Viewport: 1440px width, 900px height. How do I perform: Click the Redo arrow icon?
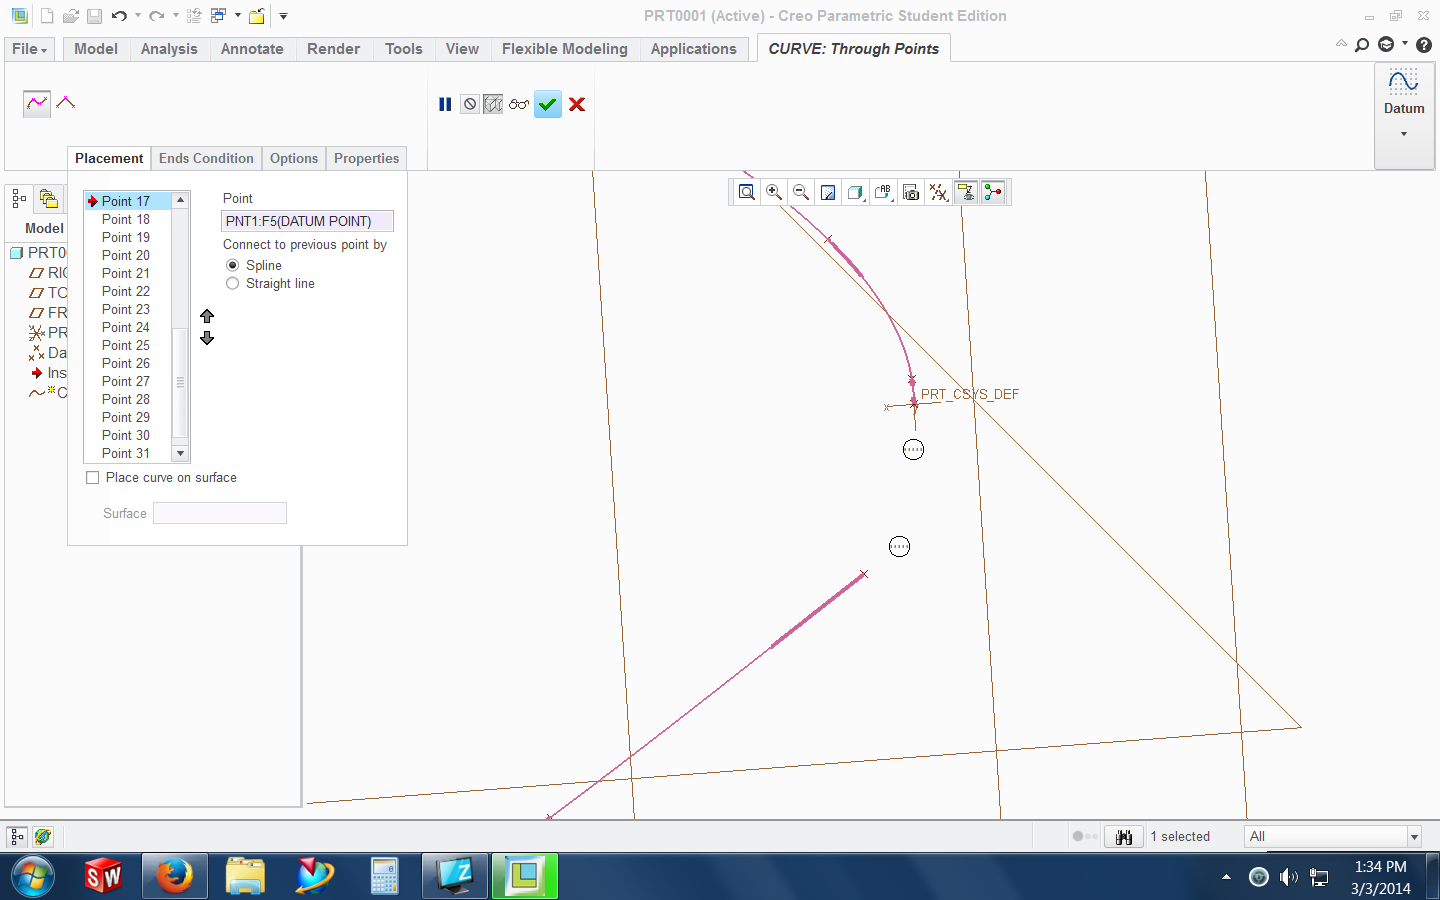(x=157, y=16)
